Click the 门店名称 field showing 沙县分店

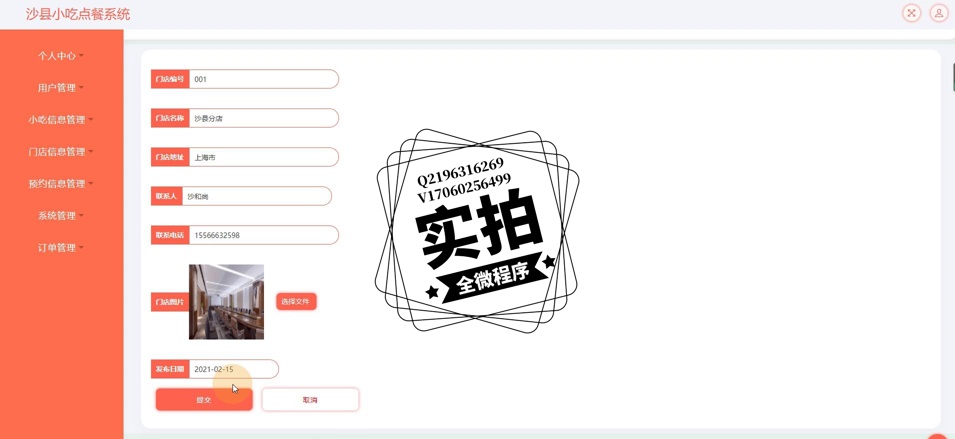pyautogui.click(x=264, y=118)
